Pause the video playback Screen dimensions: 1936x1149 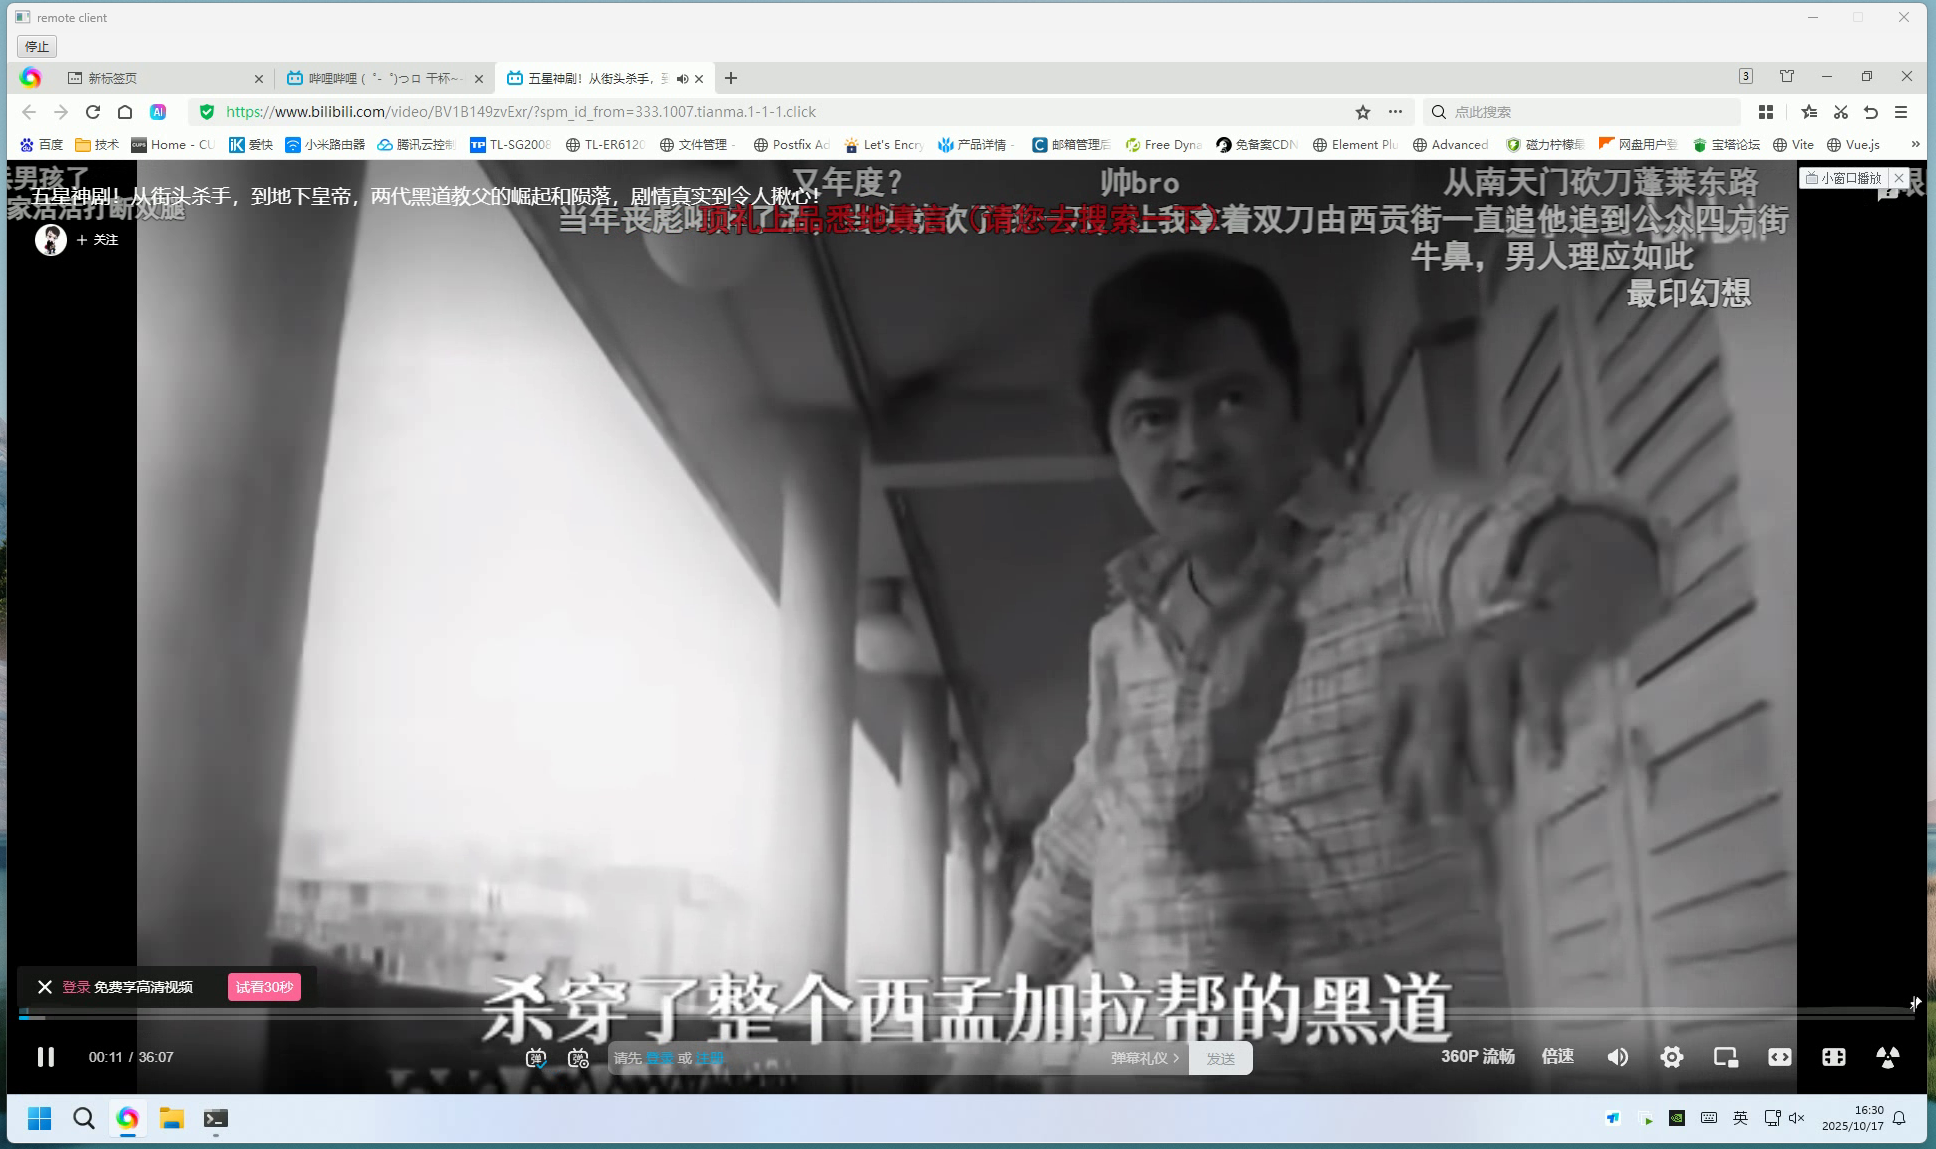[45, 1057]
